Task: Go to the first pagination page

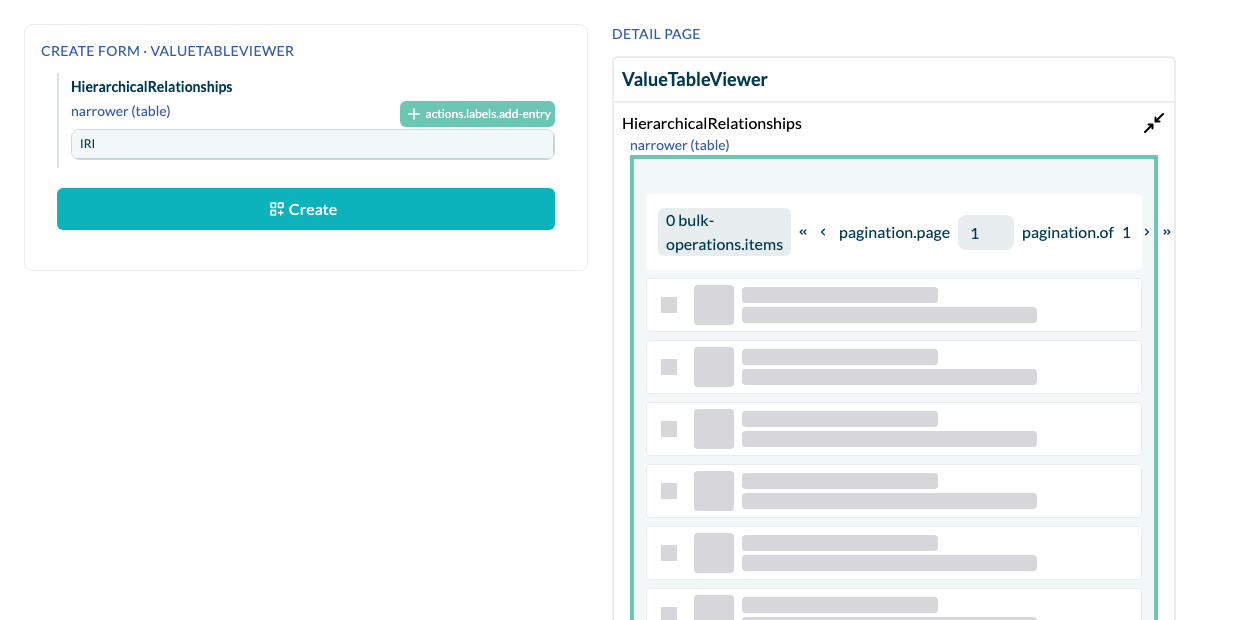Action: [x=803, y=232]
